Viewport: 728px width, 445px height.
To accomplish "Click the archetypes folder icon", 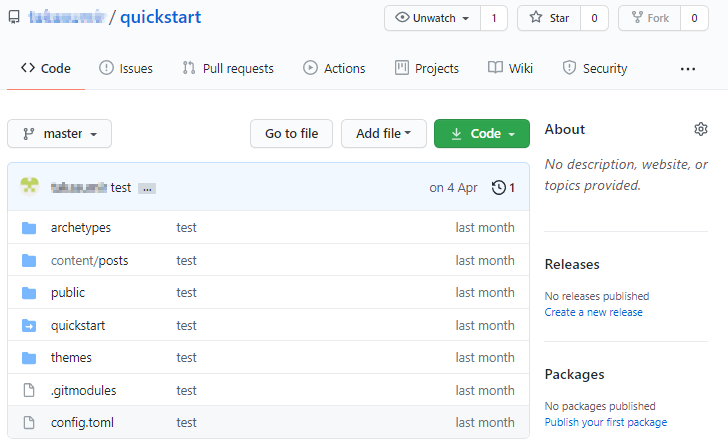I will coord(29,228).
